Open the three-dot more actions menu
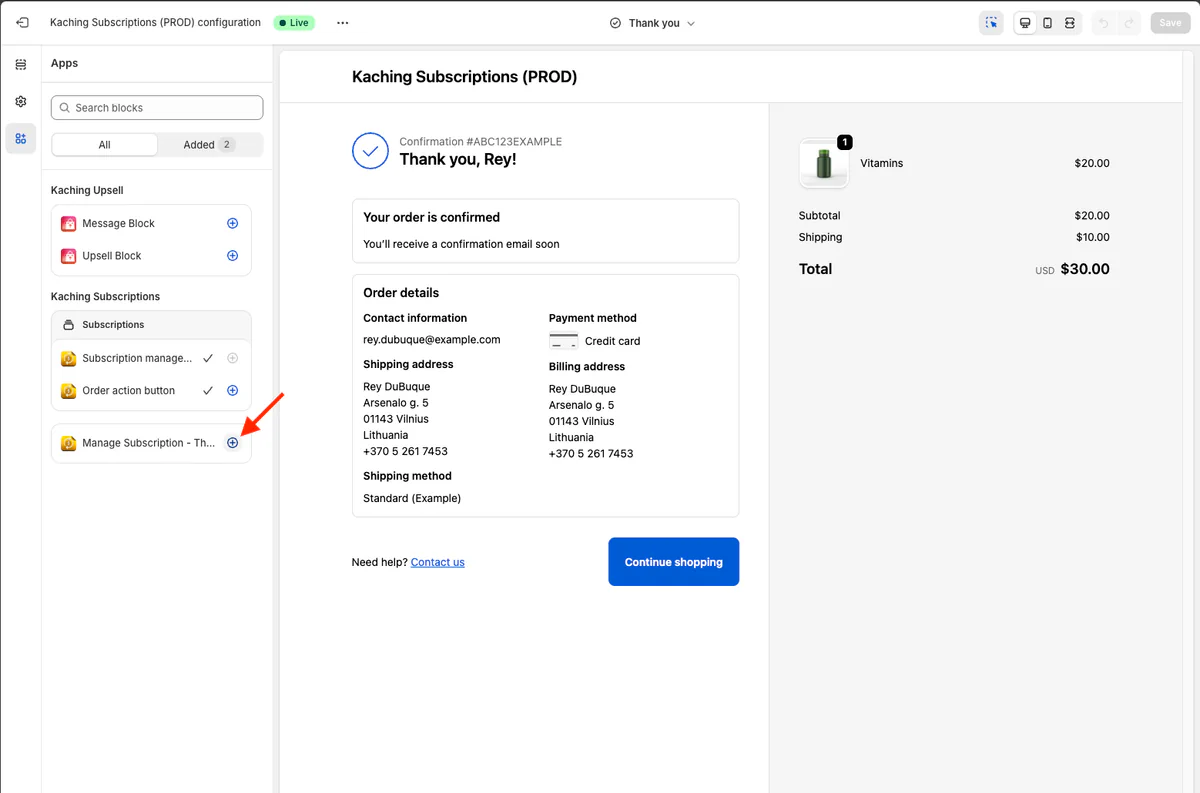This screenshot has width=1200, height=793. [x=343, y=22]
